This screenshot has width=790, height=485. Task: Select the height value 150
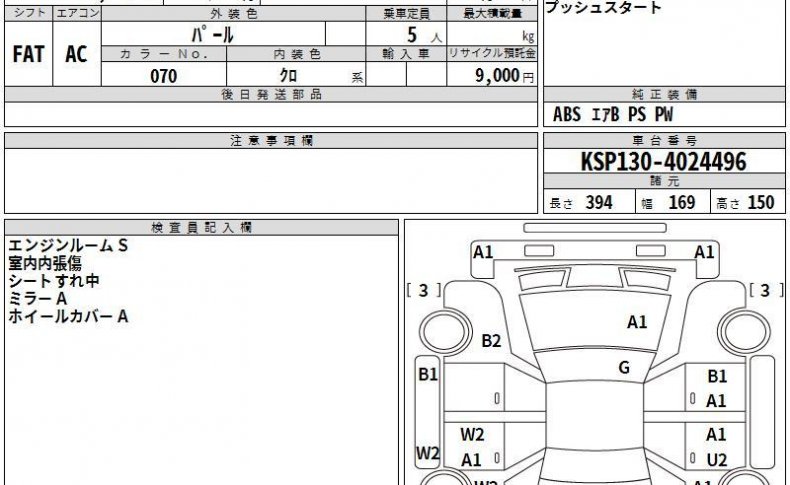click(x=761, y=202)
